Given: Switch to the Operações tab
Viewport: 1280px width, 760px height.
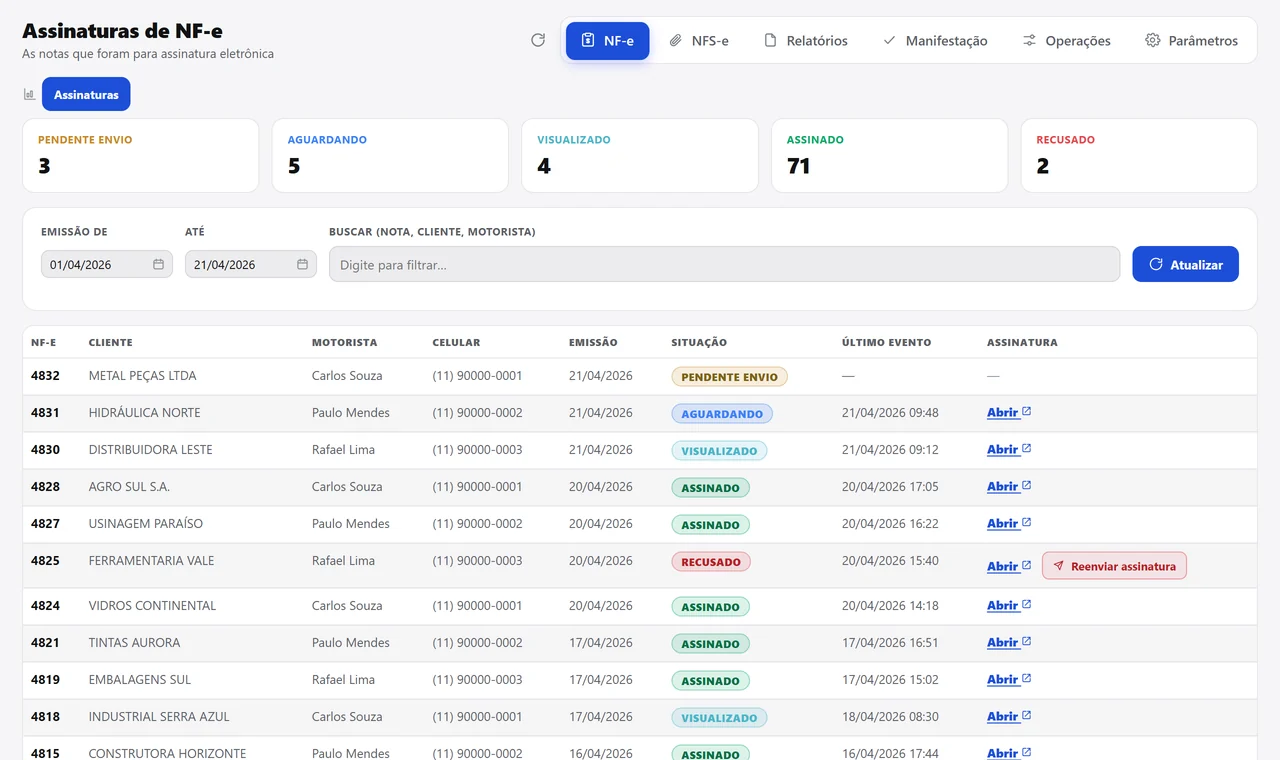Looking at the screenshot, I should (x=1067, y=41).
